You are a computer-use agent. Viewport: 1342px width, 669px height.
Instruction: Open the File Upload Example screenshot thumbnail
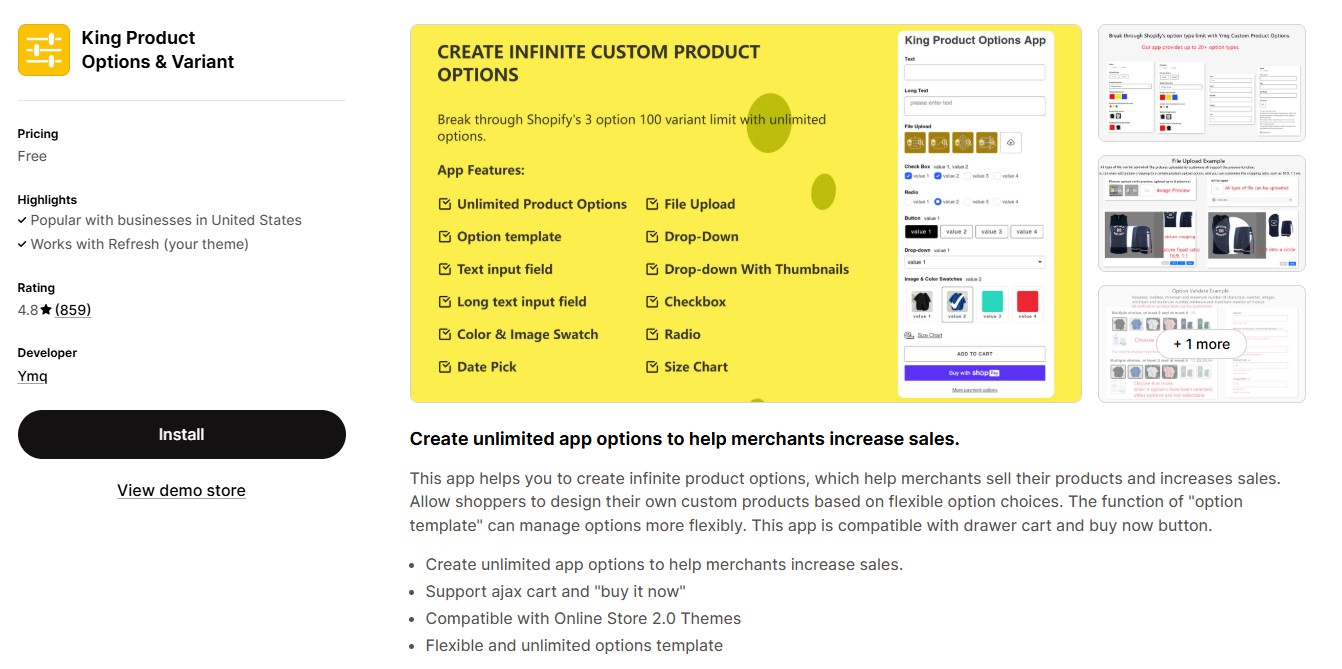coord(1201,213)
